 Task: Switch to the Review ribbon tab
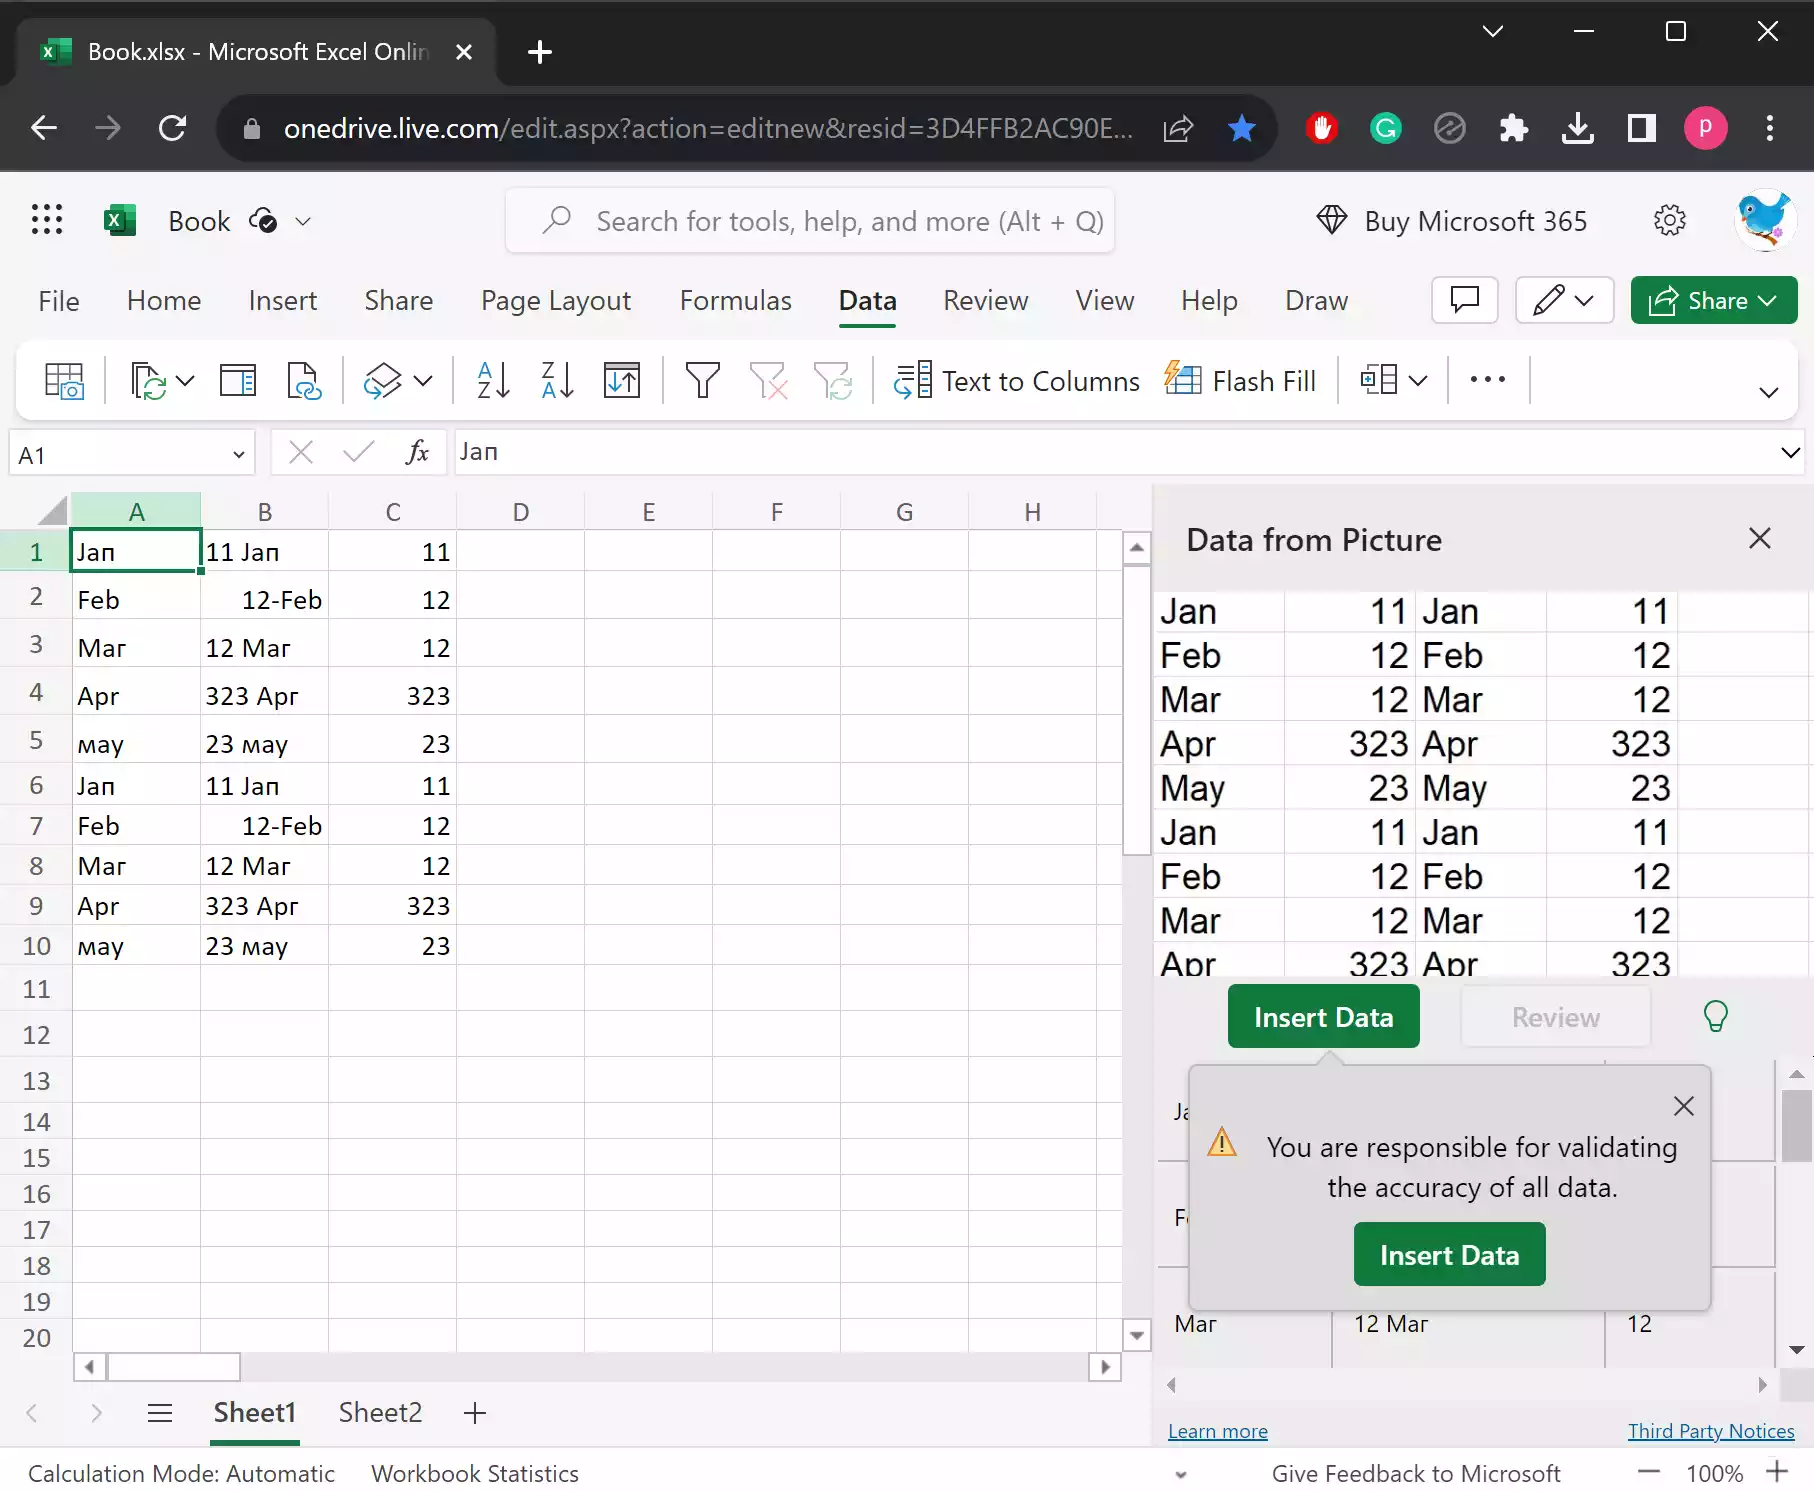tap(985, 300)
